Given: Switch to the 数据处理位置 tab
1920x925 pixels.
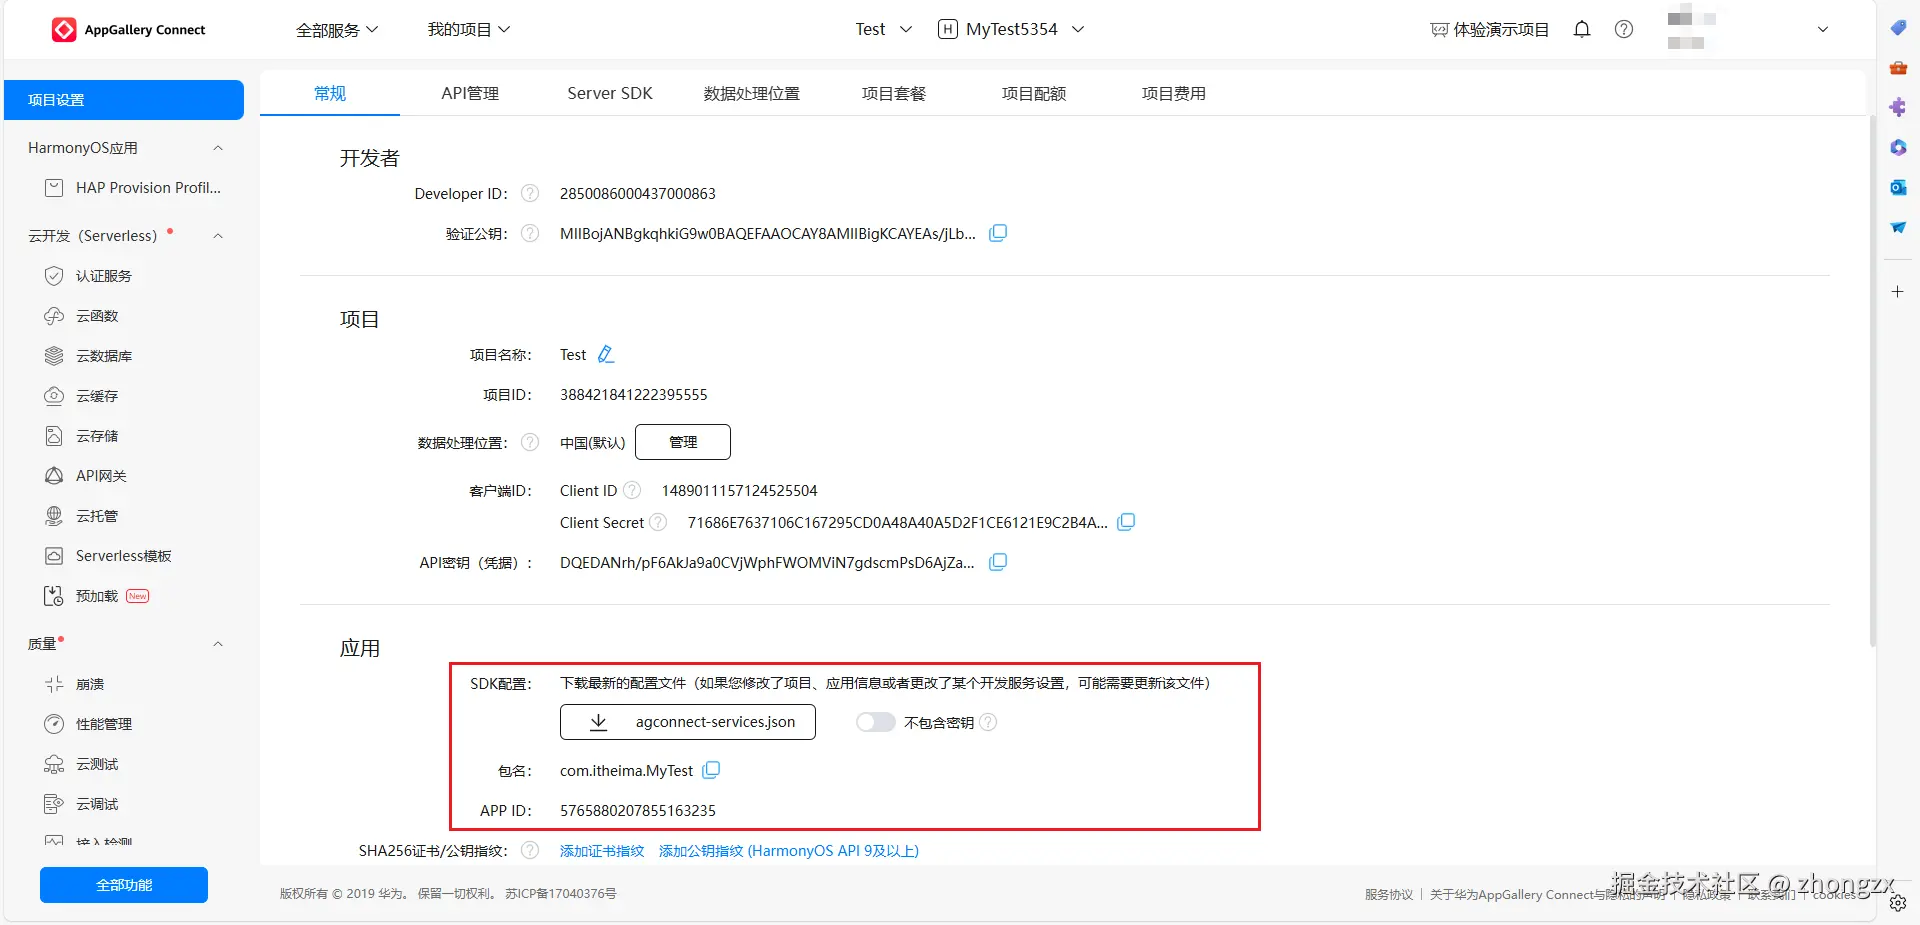Looking at the screenshot, I should [x=752, y=93].
